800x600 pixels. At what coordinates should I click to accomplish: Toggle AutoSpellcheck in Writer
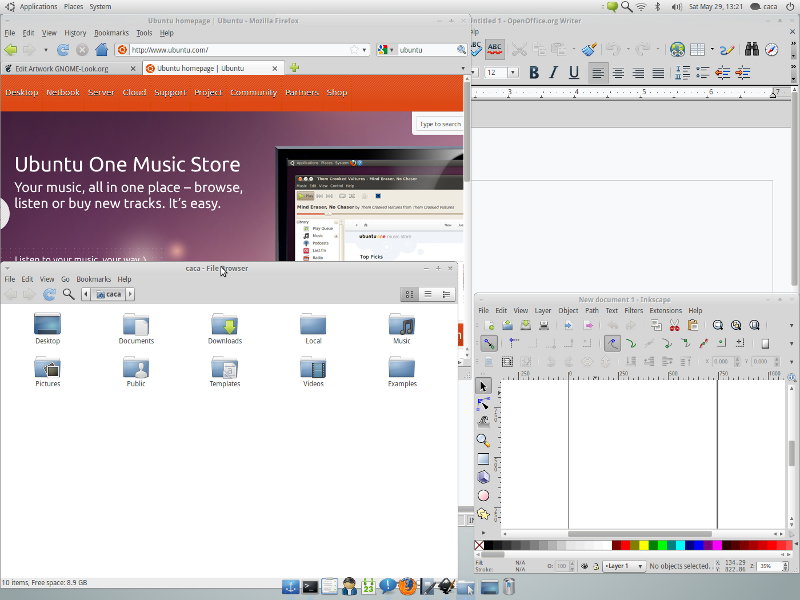pos(494,49)
